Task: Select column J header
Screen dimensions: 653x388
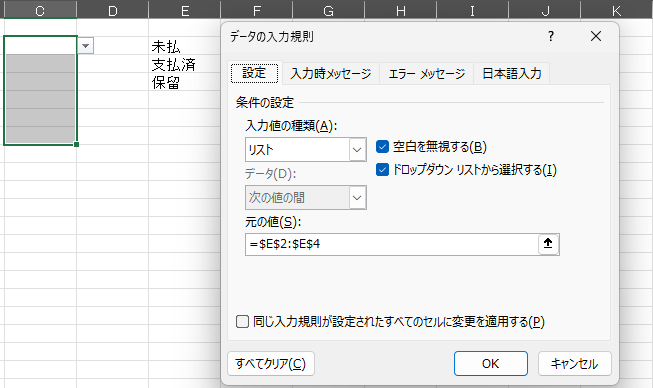Action: (545, 10)
